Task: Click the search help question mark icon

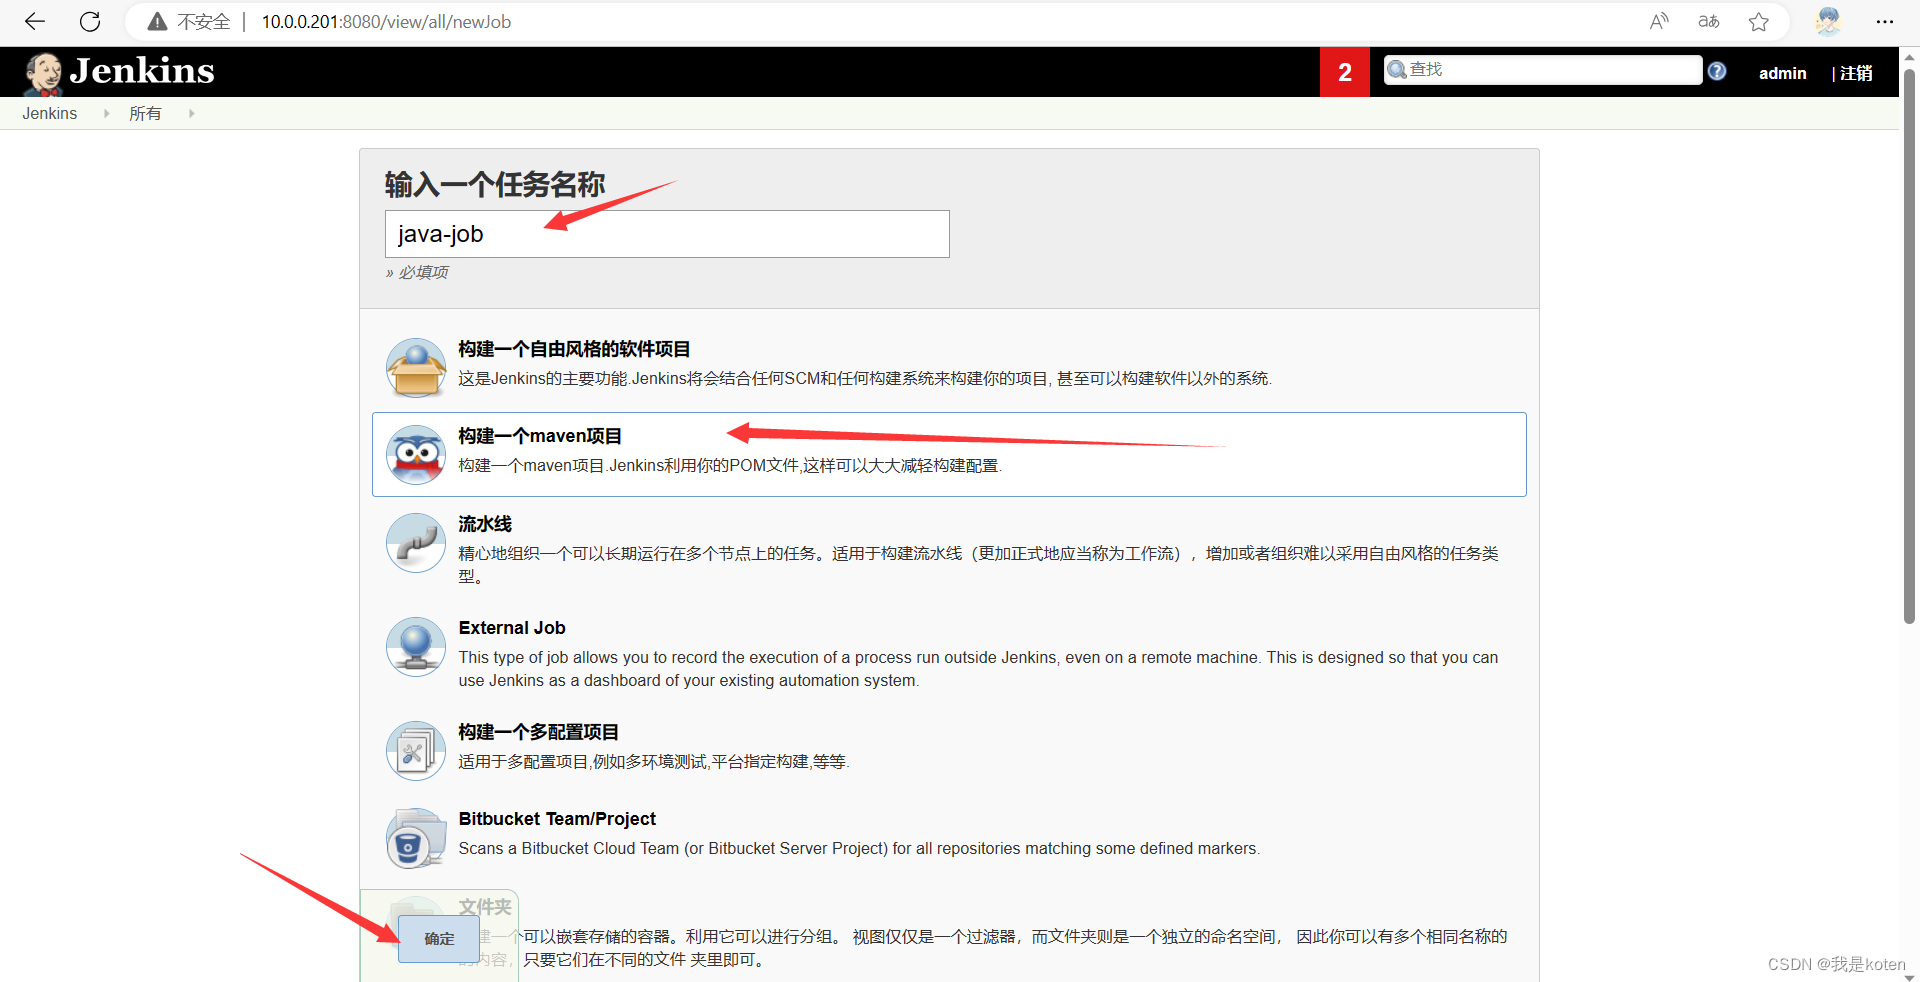Action: 1717,71
